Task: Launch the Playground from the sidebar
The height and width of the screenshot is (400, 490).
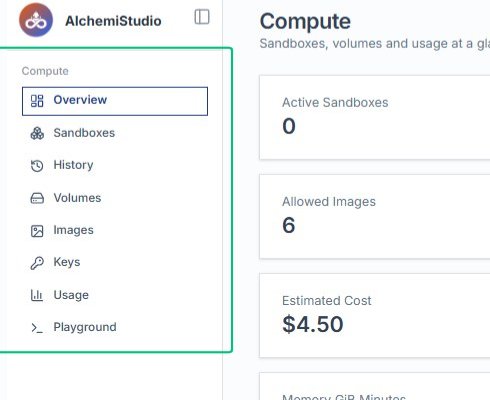Action: (115, 328)
